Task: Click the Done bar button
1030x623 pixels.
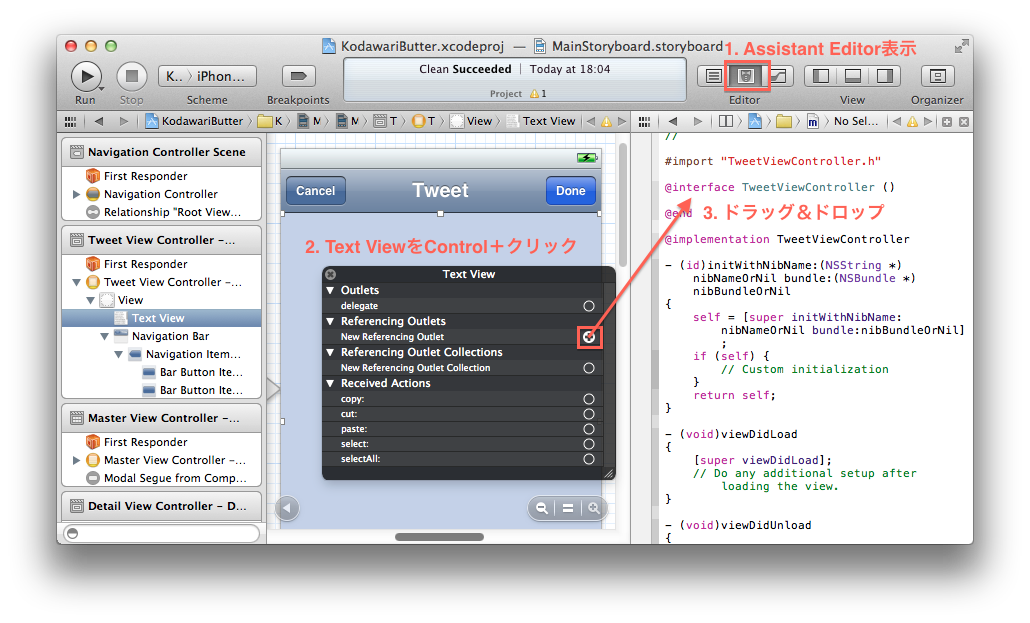Action: 571,191
